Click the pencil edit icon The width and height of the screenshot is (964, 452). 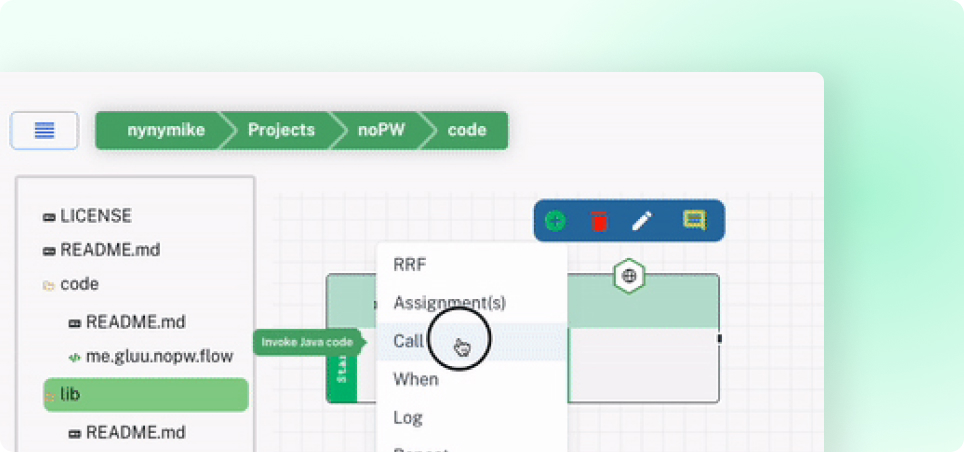(x=642, y=221)
